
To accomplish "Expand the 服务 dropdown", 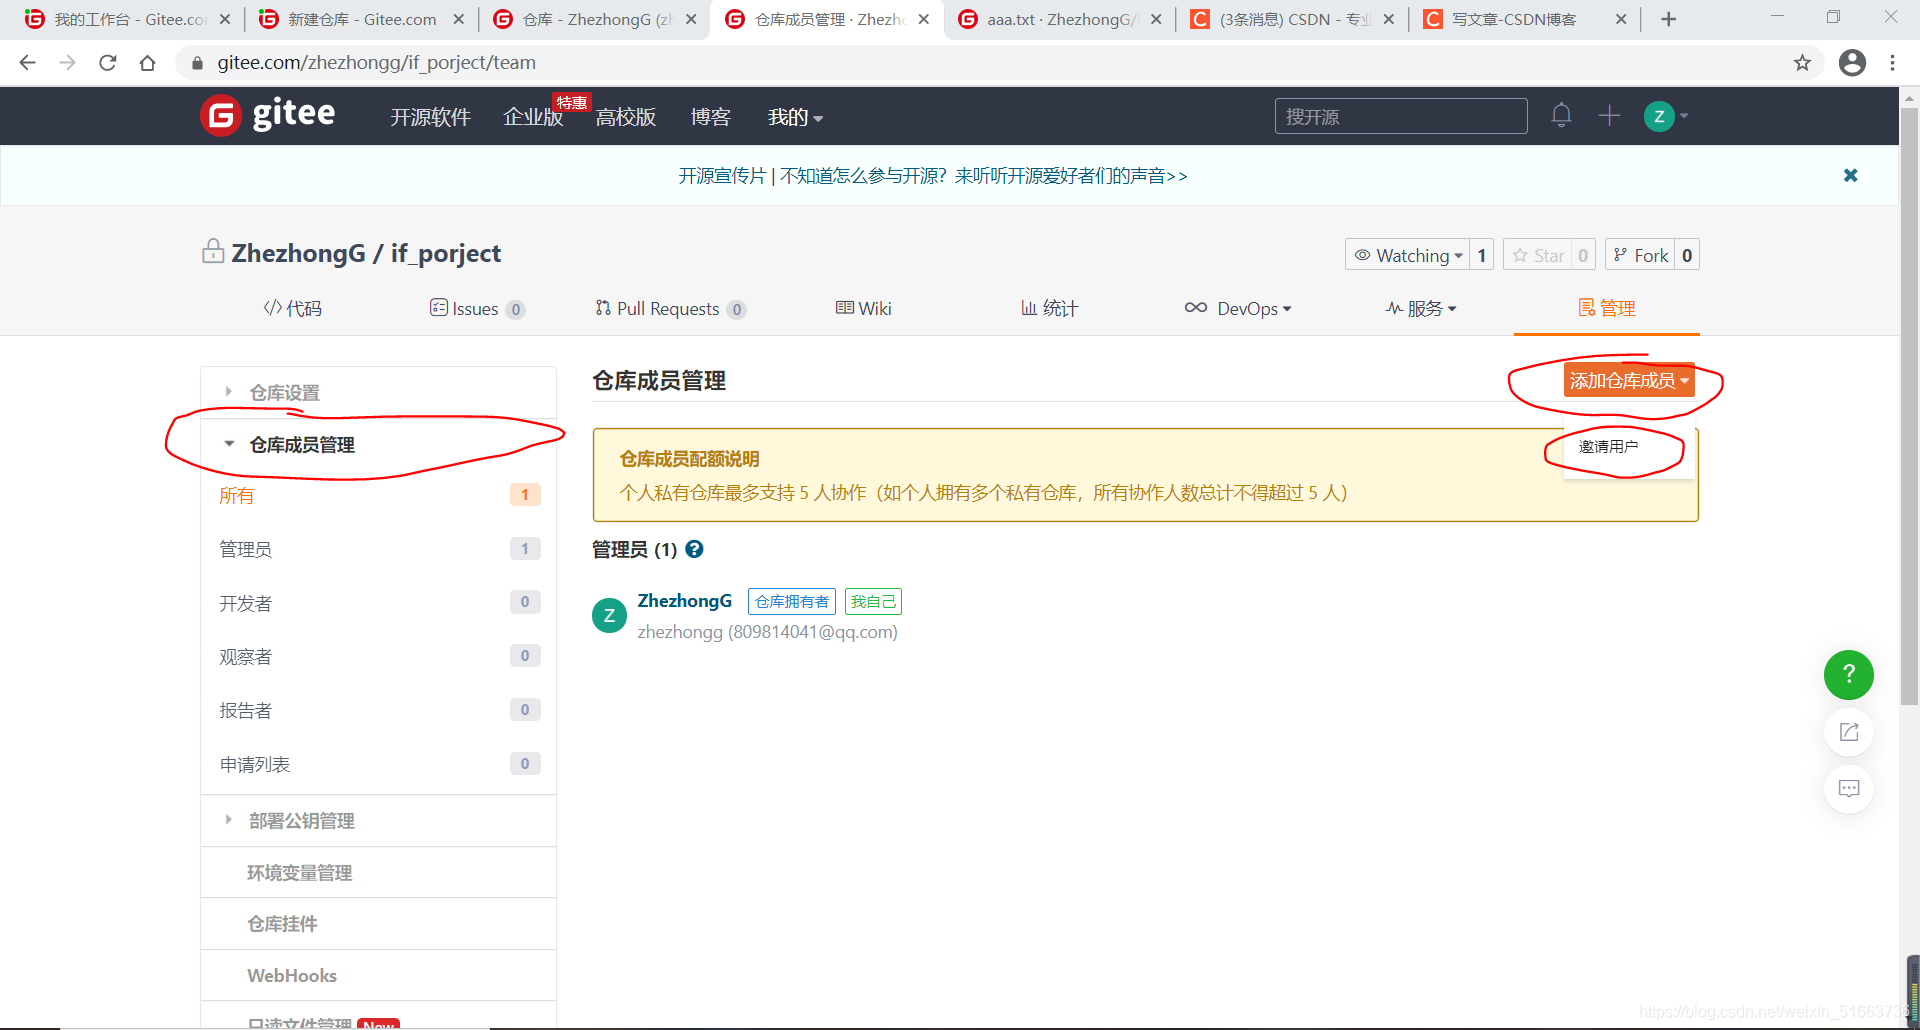I will [x=1421, y=308].
